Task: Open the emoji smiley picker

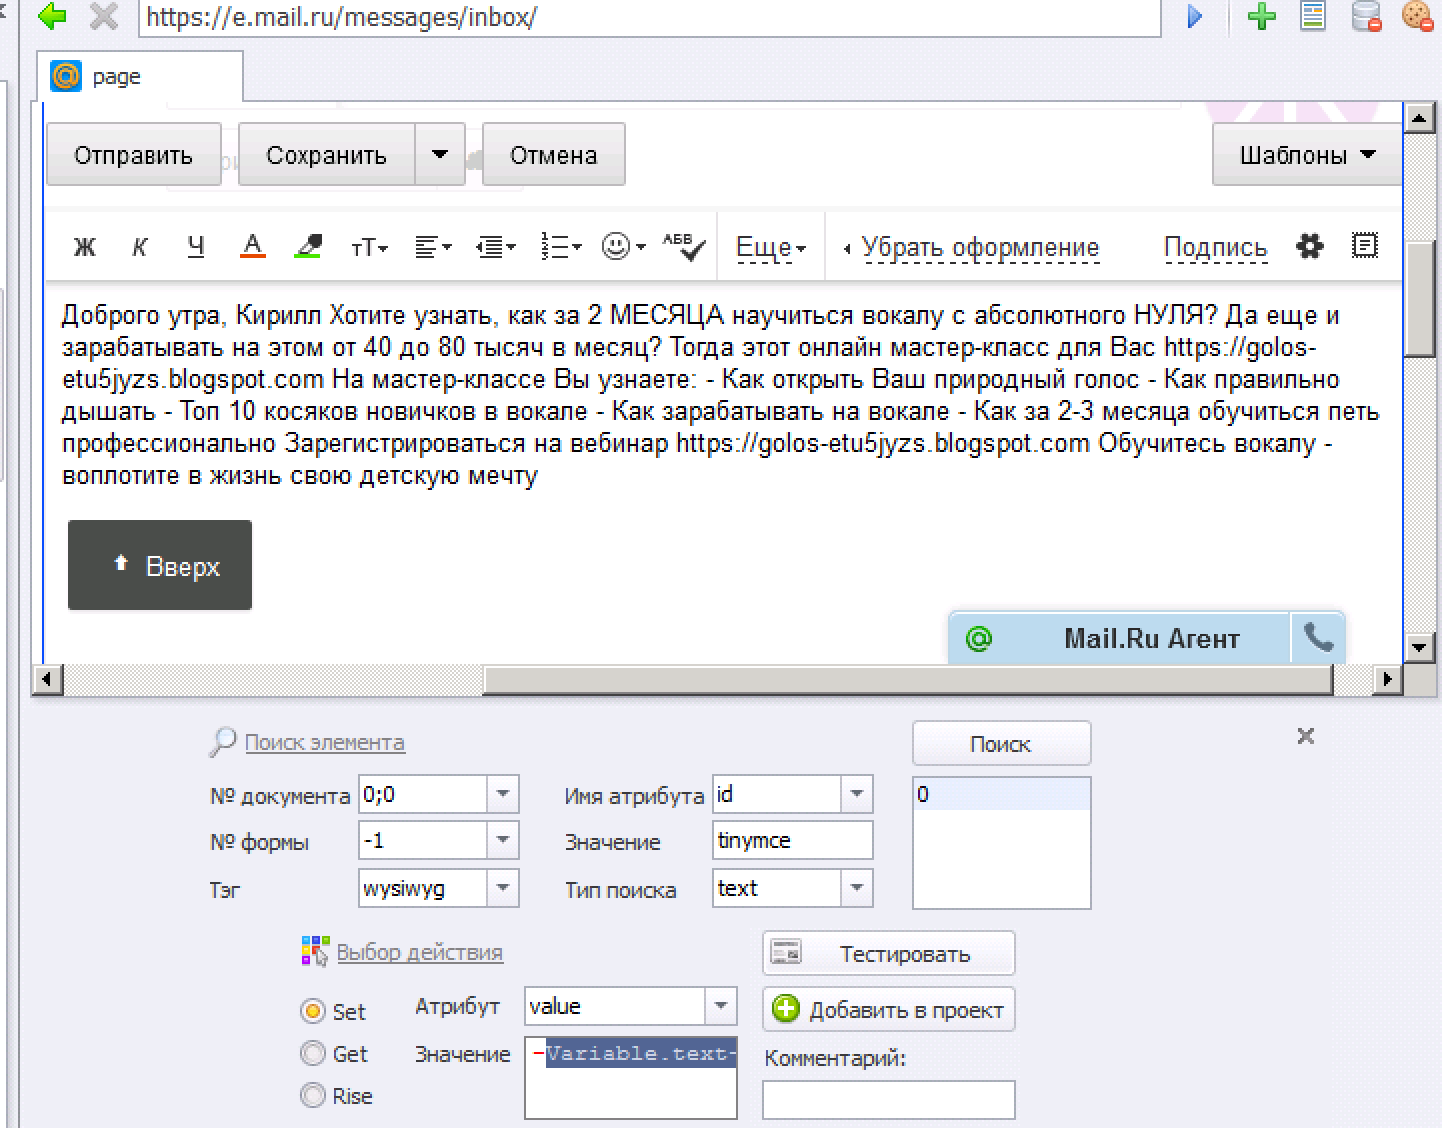Action: tap(623, 246)
